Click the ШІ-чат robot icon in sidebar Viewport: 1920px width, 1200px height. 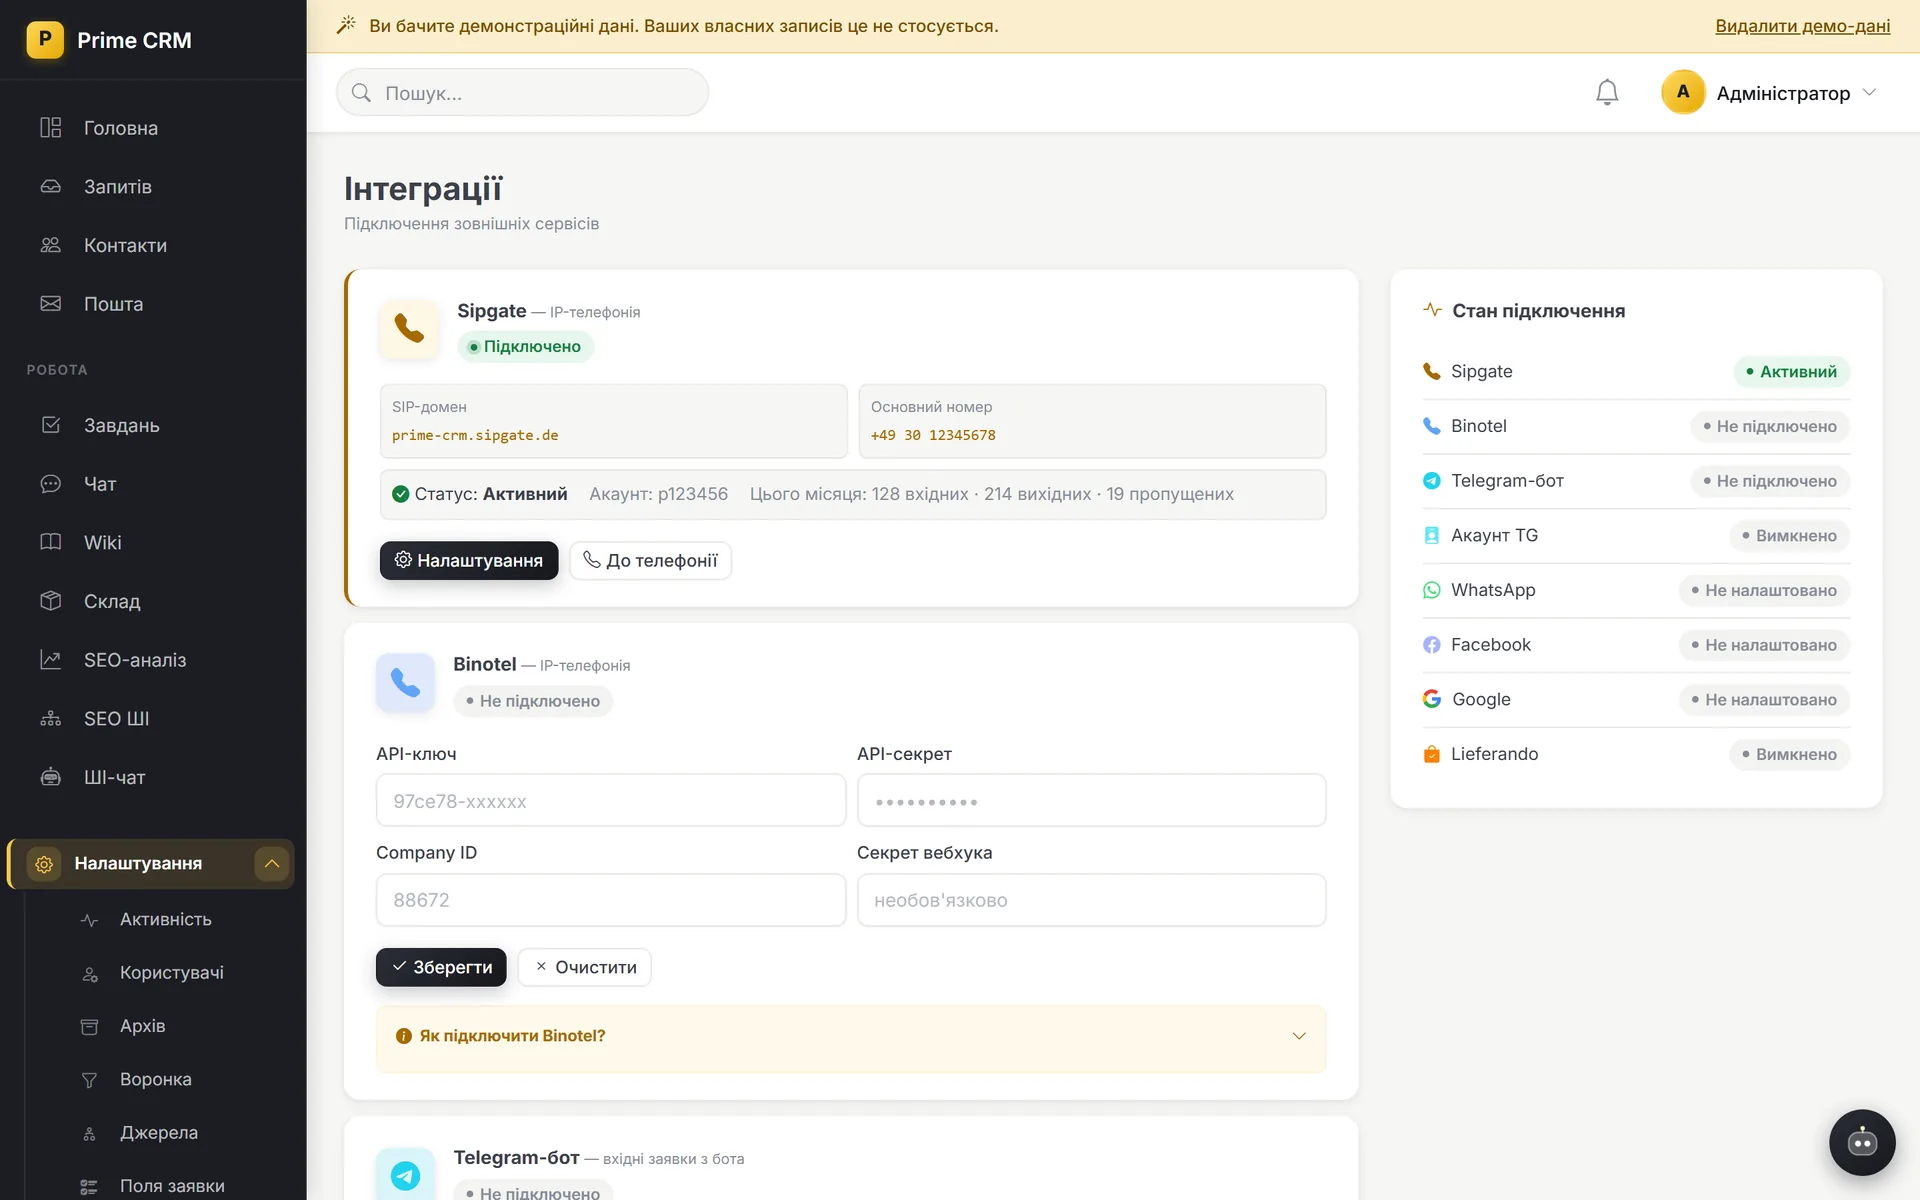point(51,777)
